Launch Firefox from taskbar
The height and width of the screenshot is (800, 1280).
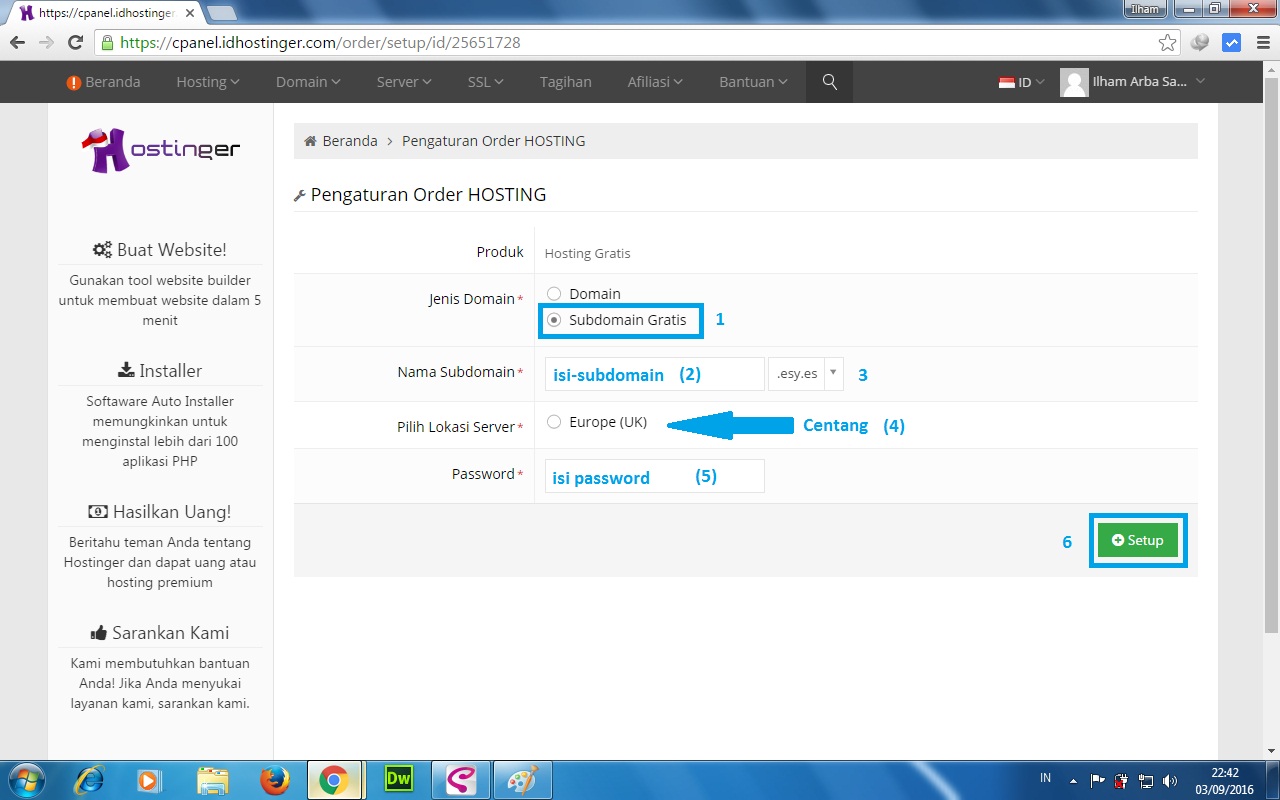tap(274, 780)
